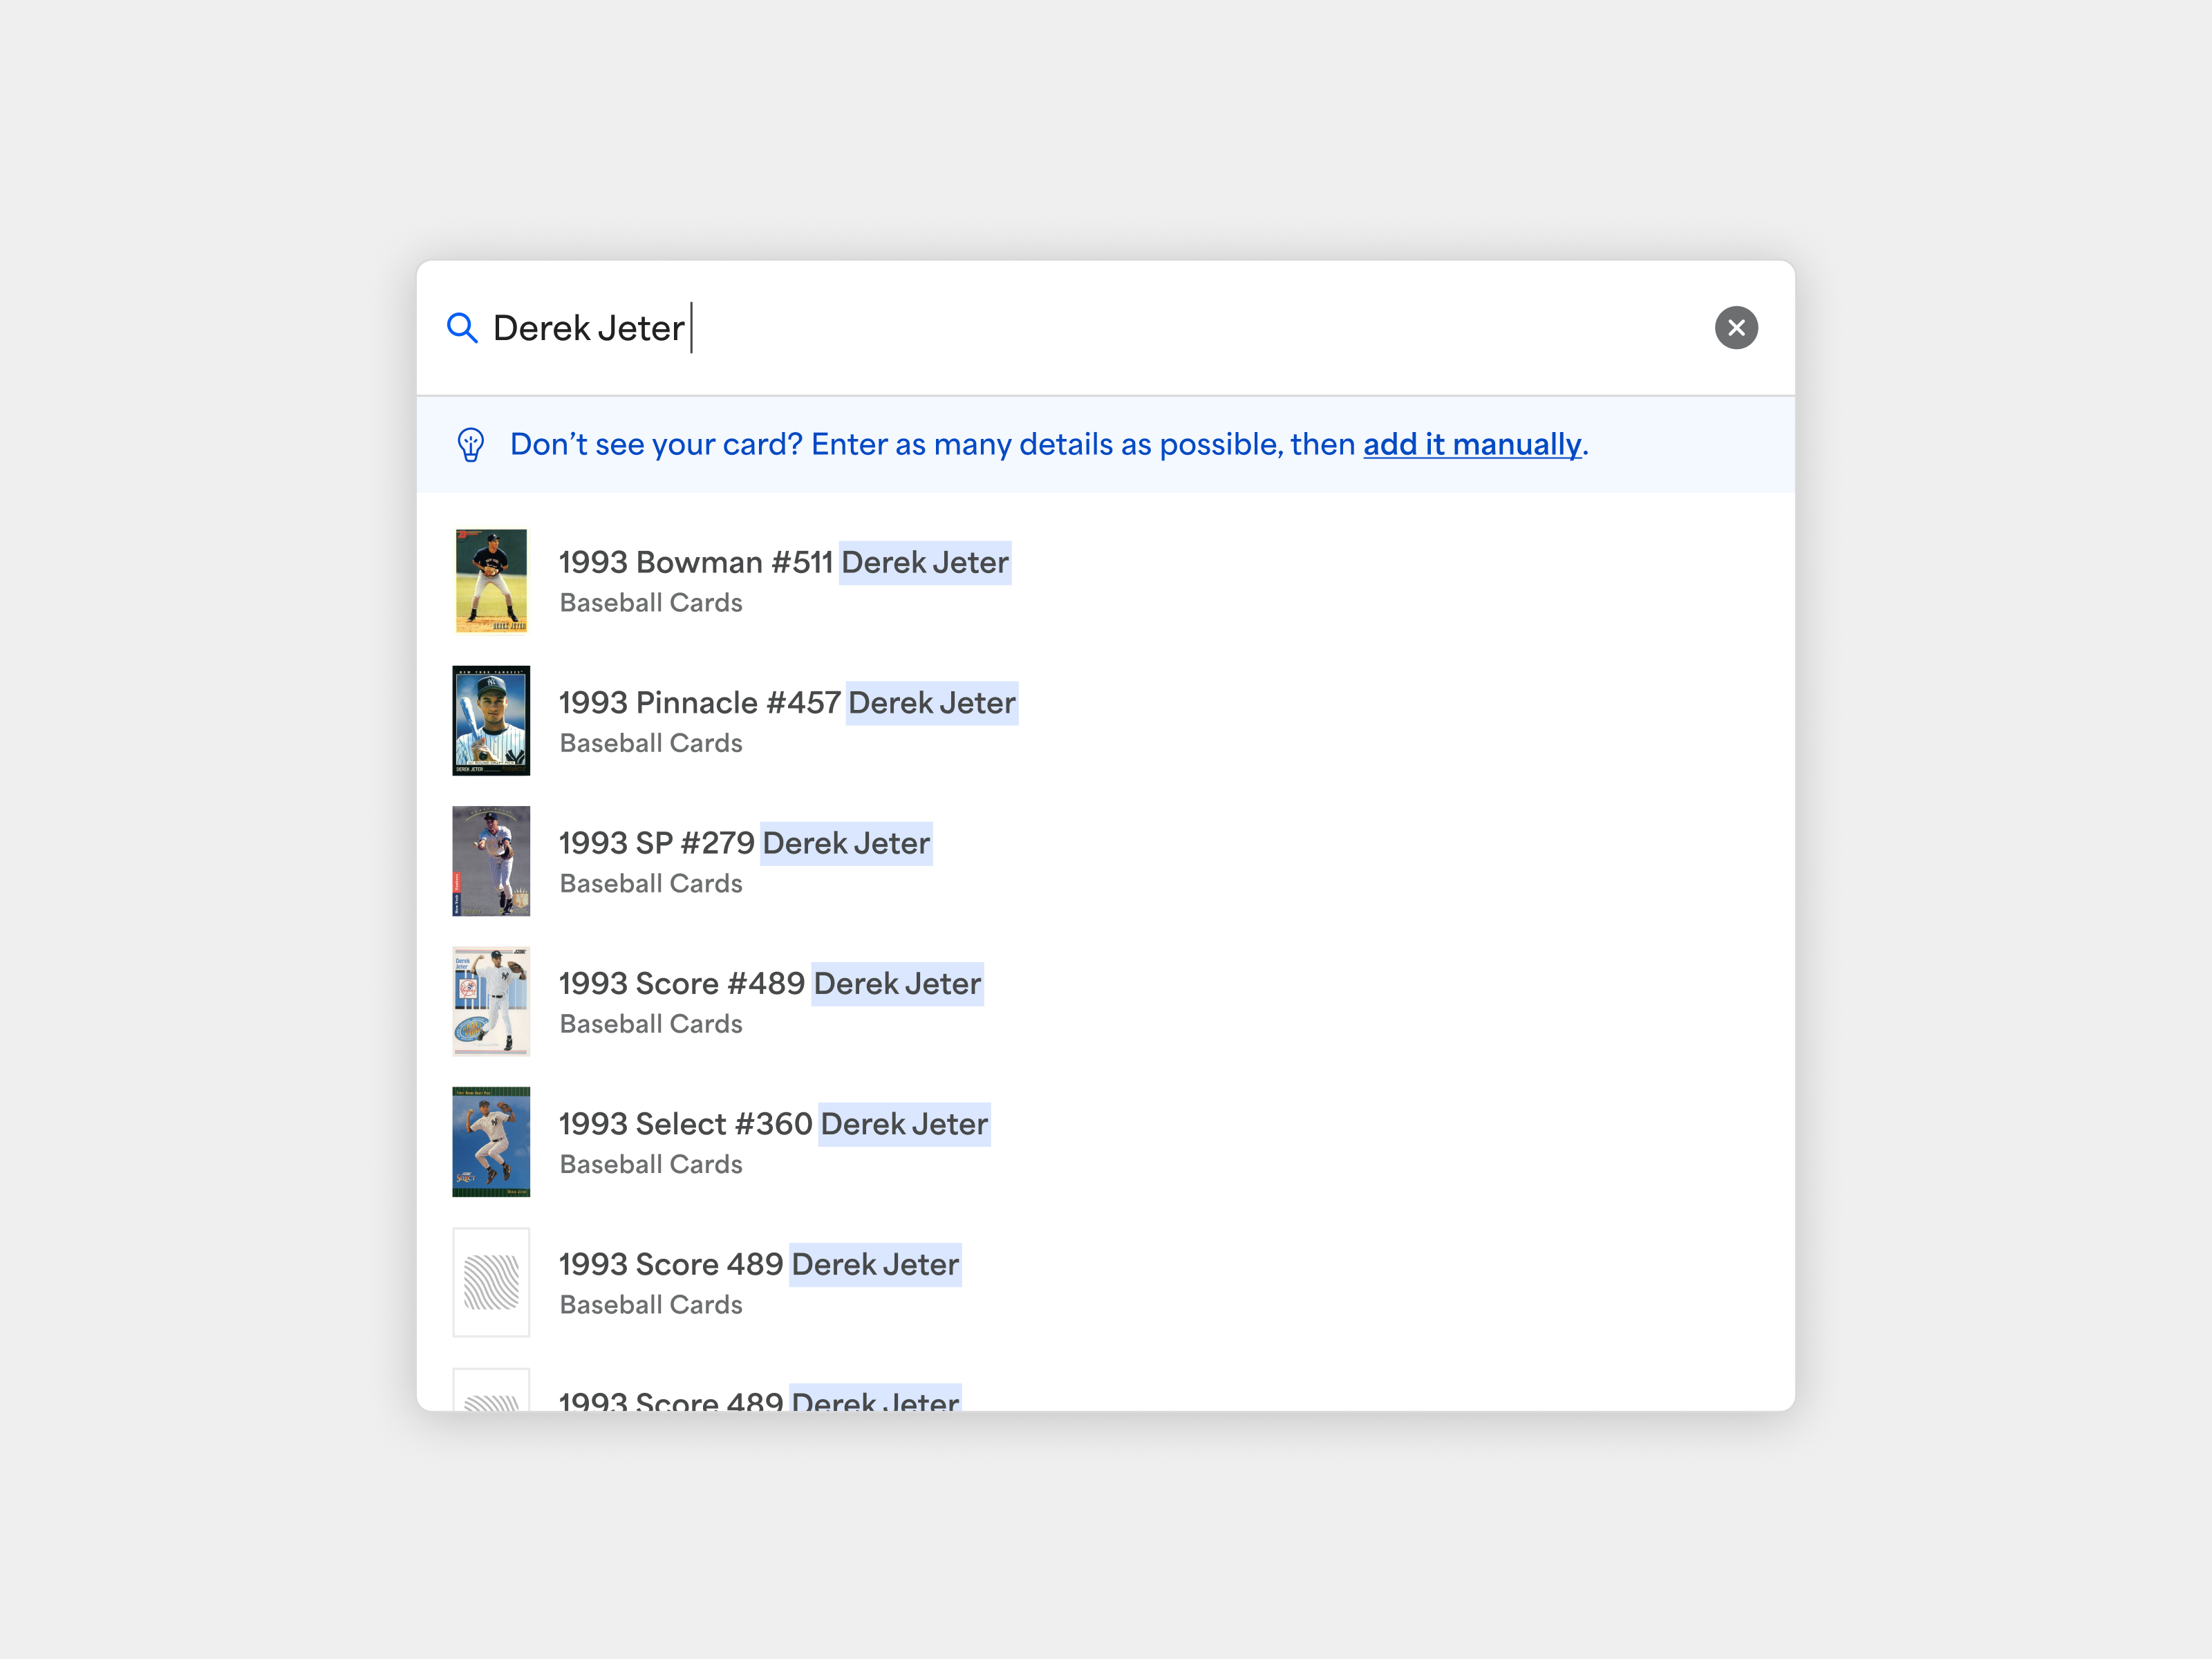Select the 1993 Score #489 card thumbnail
Image resolution: width=2212 pixels, height=1659 pixels.
(491, 1001)
